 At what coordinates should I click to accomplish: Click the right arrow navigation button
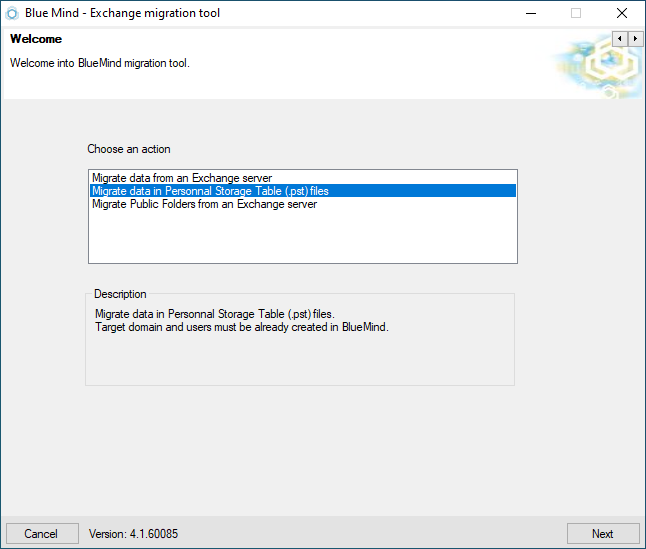coord(635,39)
